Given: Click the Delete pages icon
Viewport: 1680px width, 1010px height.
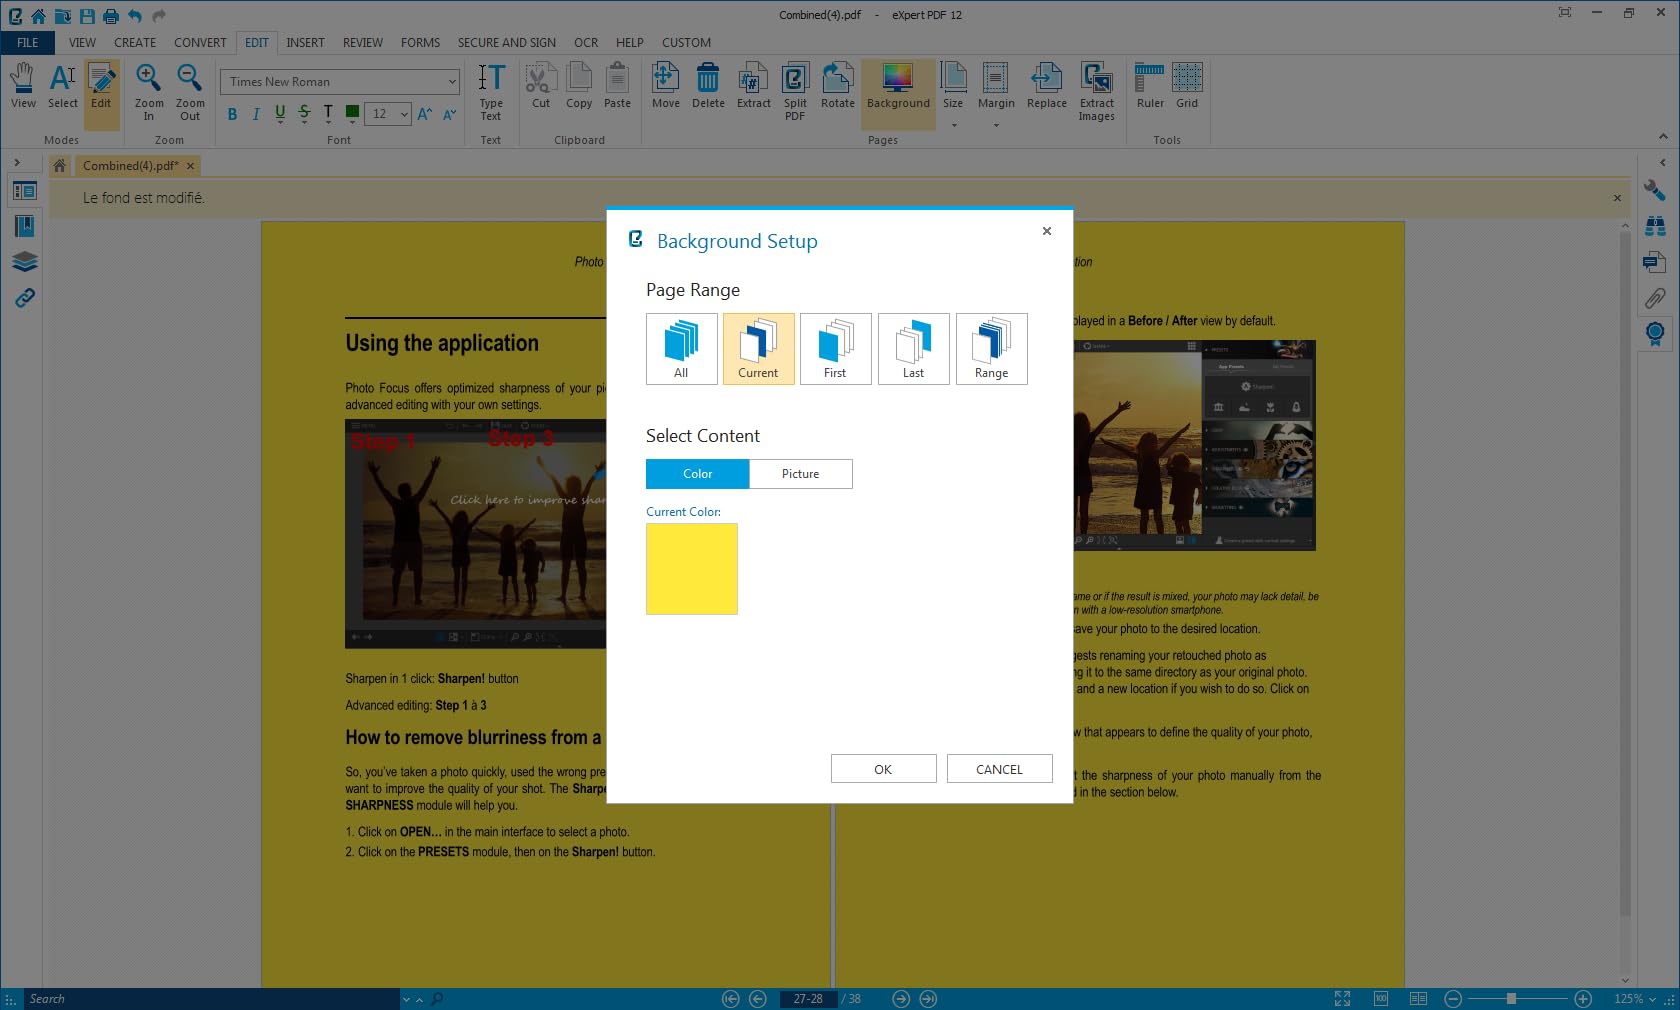Looking at the screenshot, I should (708, 86).
